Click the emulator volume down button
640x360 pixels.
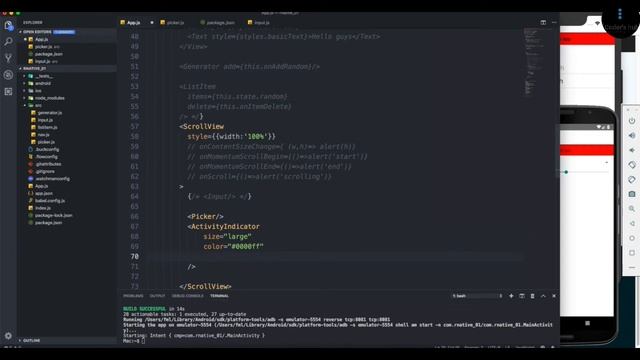tap(632, 150)
